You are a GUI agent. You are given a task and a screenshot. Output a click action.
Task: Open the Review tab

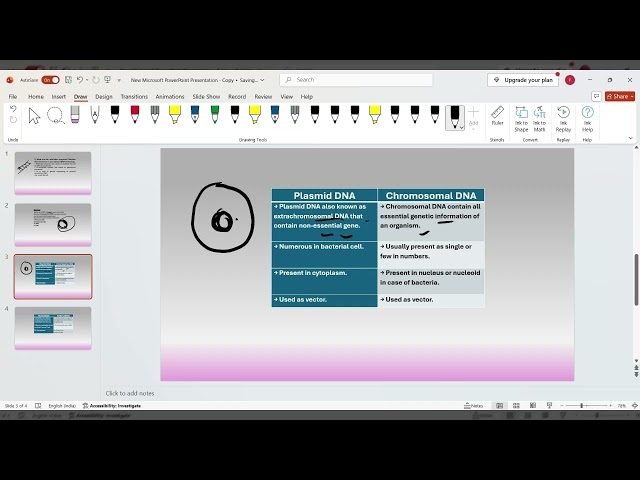pos(263,97)
